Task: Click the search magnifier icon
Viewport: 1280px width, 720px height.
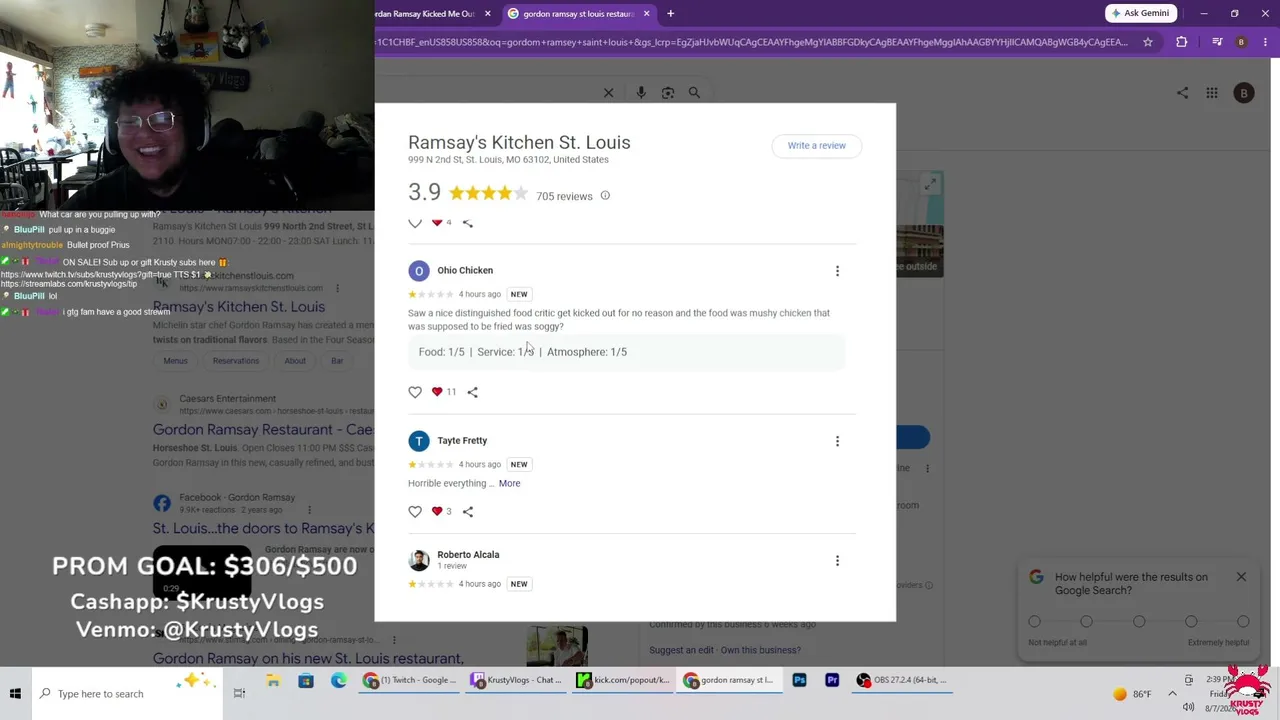Action: tap(694, 93)
